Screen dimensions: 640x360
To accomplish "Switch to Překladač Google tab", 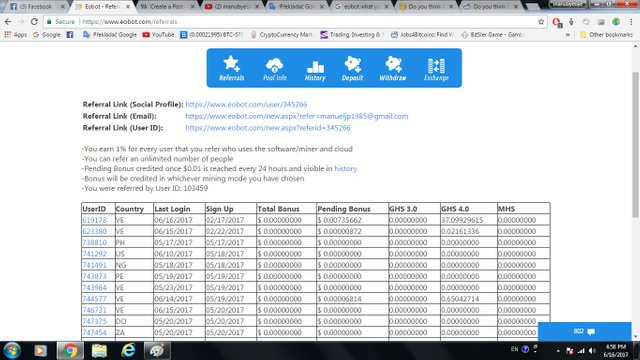I will [297, 7].
